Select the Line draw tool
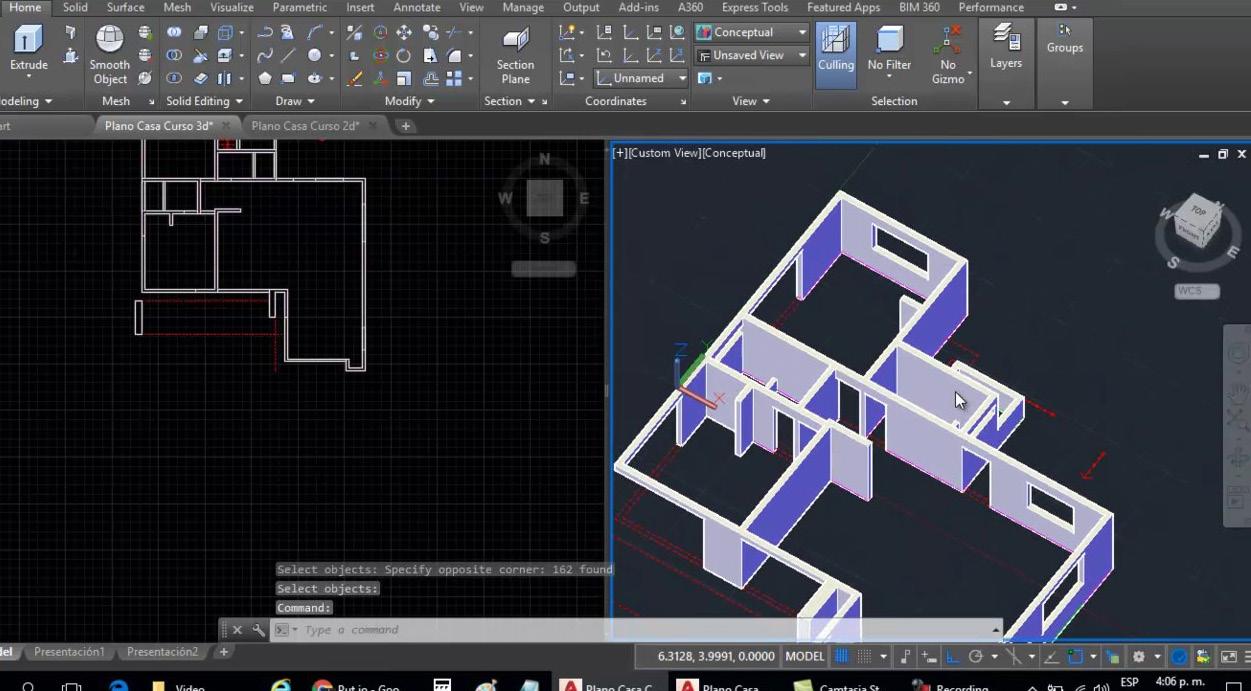1251x691 pixels. click(x=288, y=56)
